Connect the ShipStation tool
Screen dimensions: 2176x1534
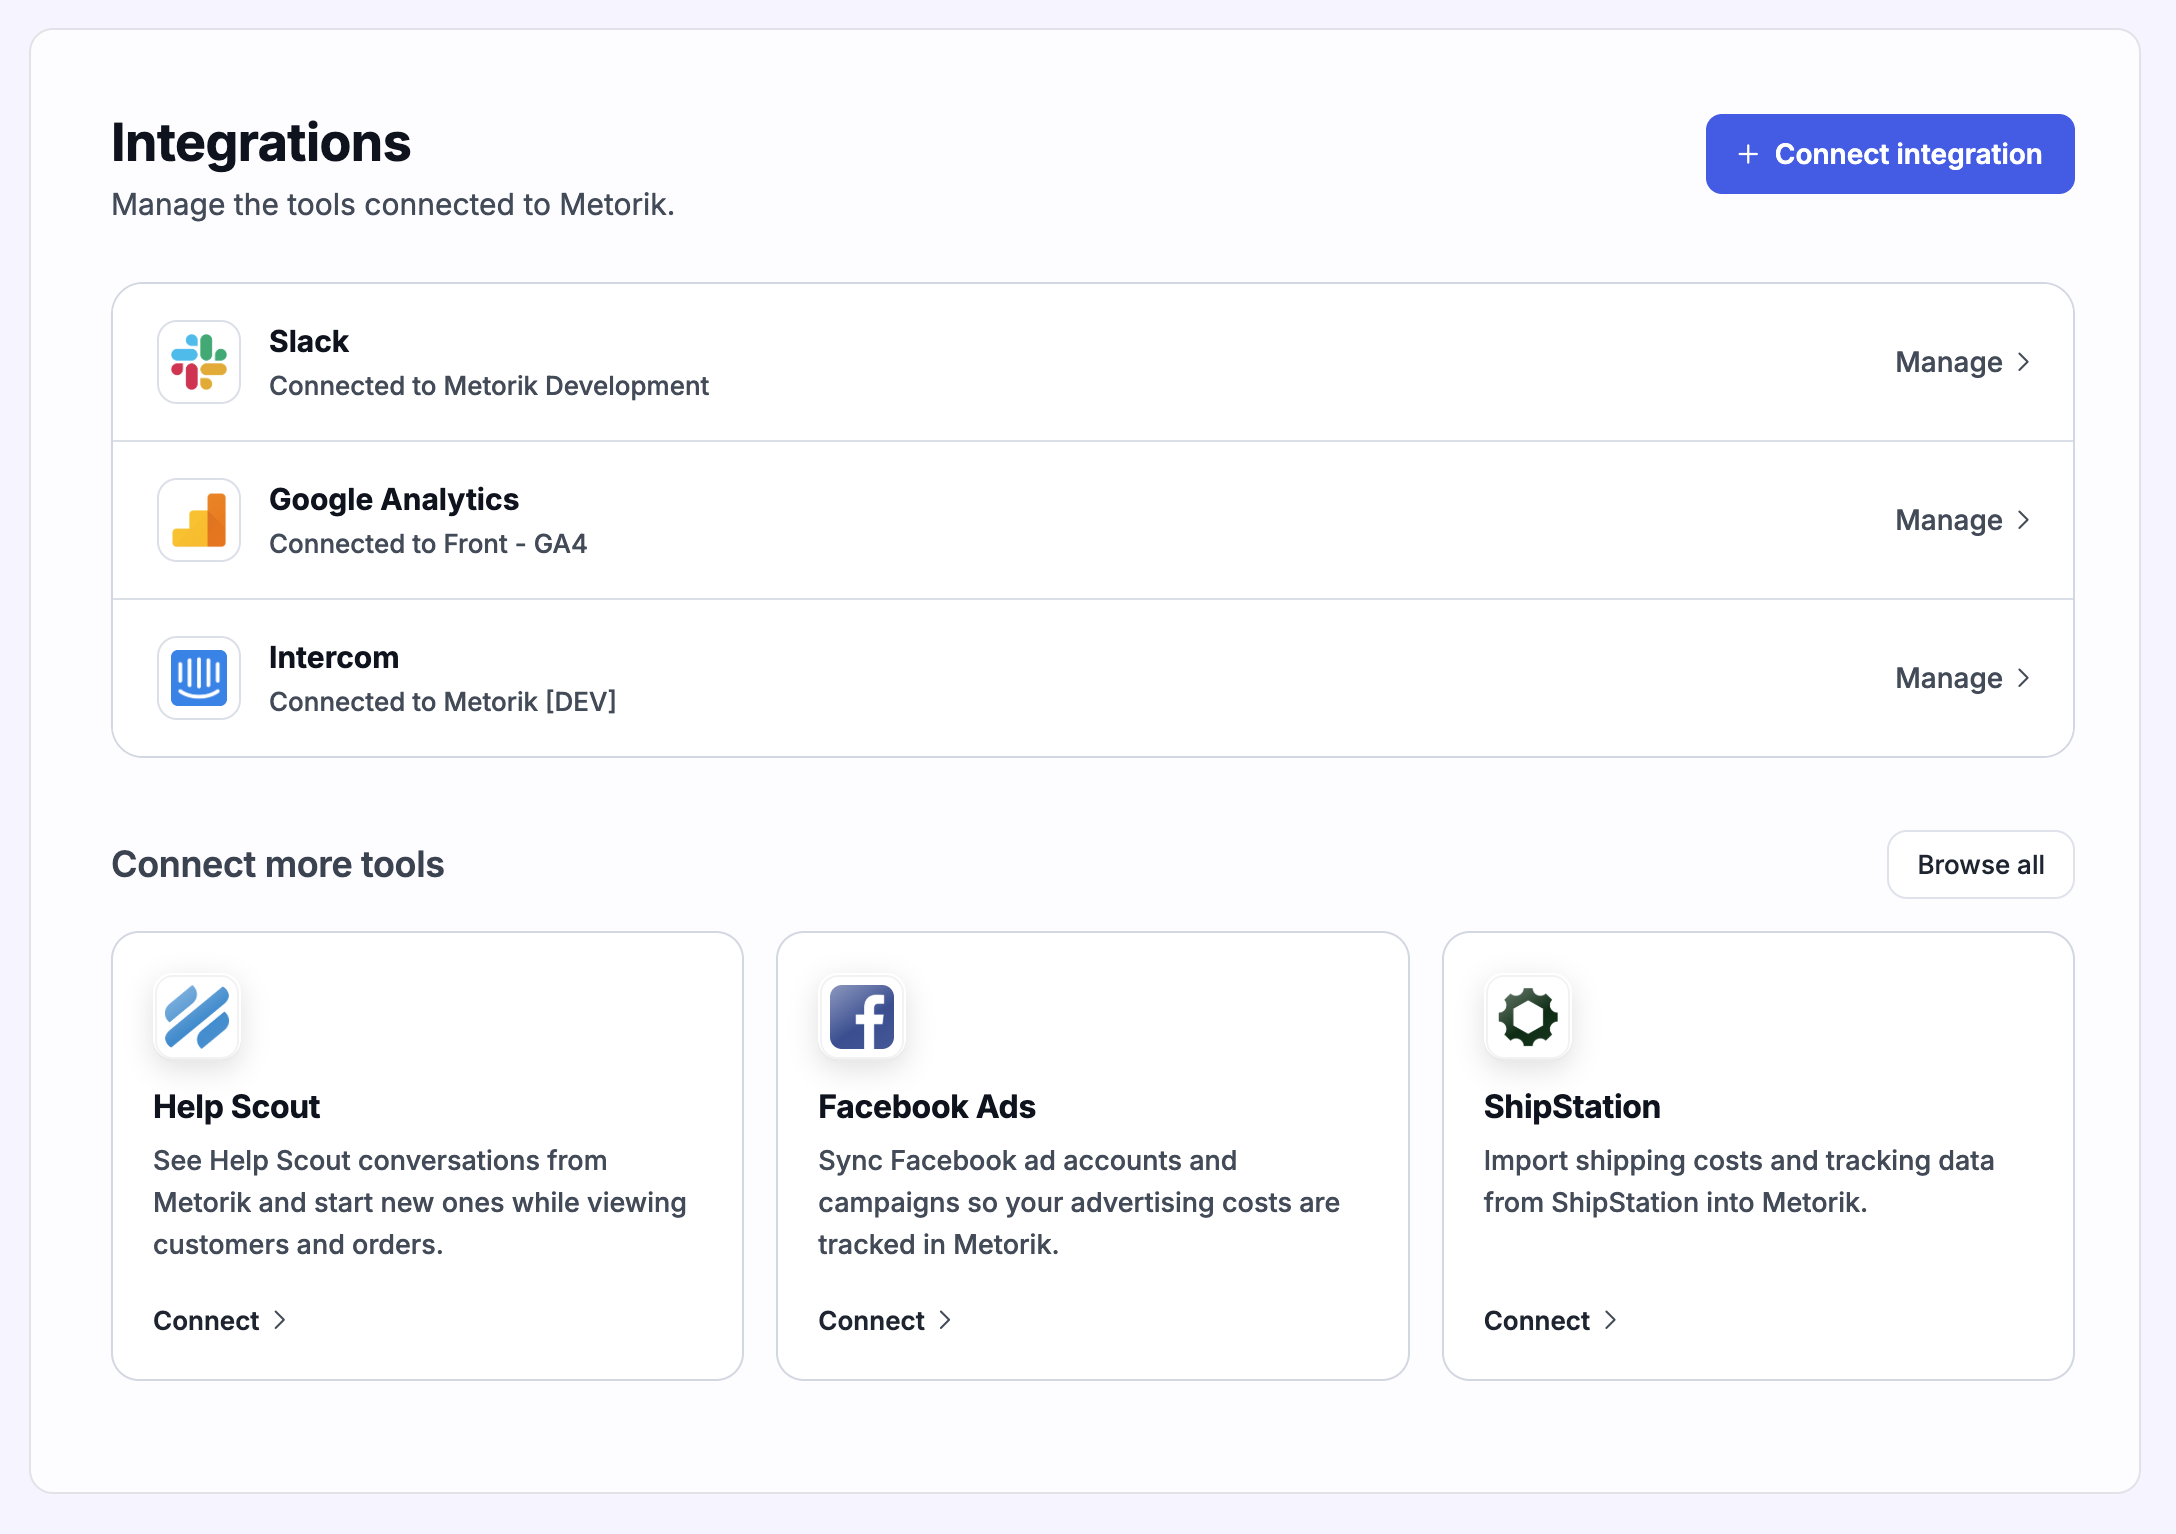coord(1550,1320)
